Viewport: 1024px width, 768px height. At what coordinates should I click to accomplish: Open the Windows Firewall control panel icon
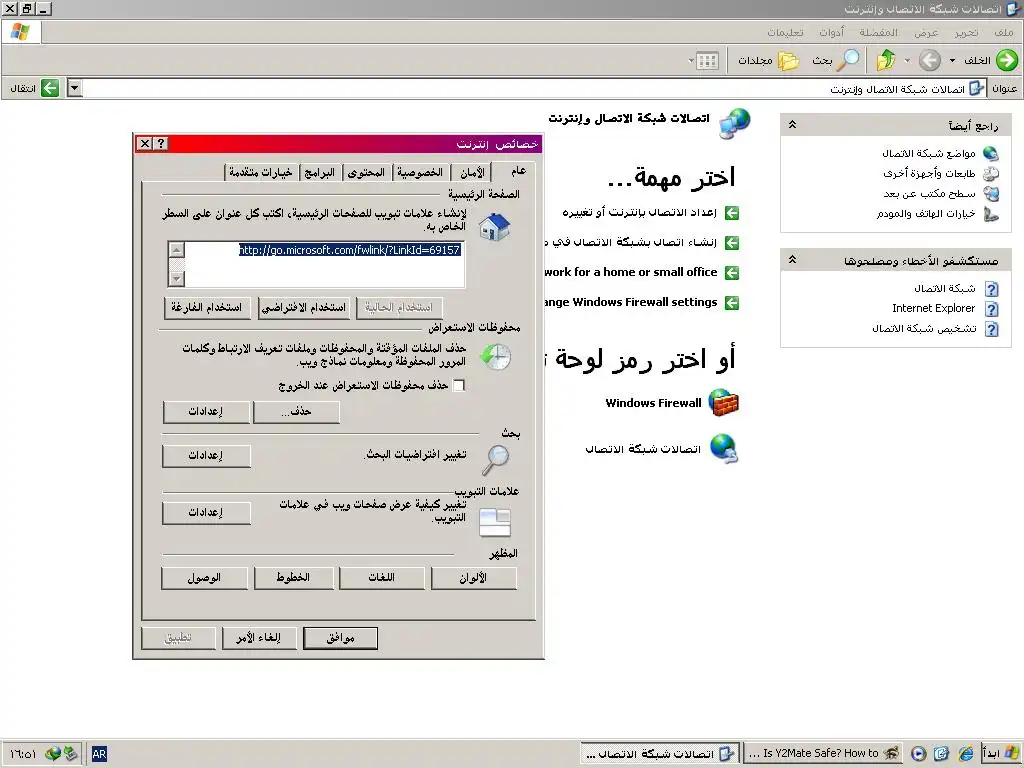pos(724,403)
